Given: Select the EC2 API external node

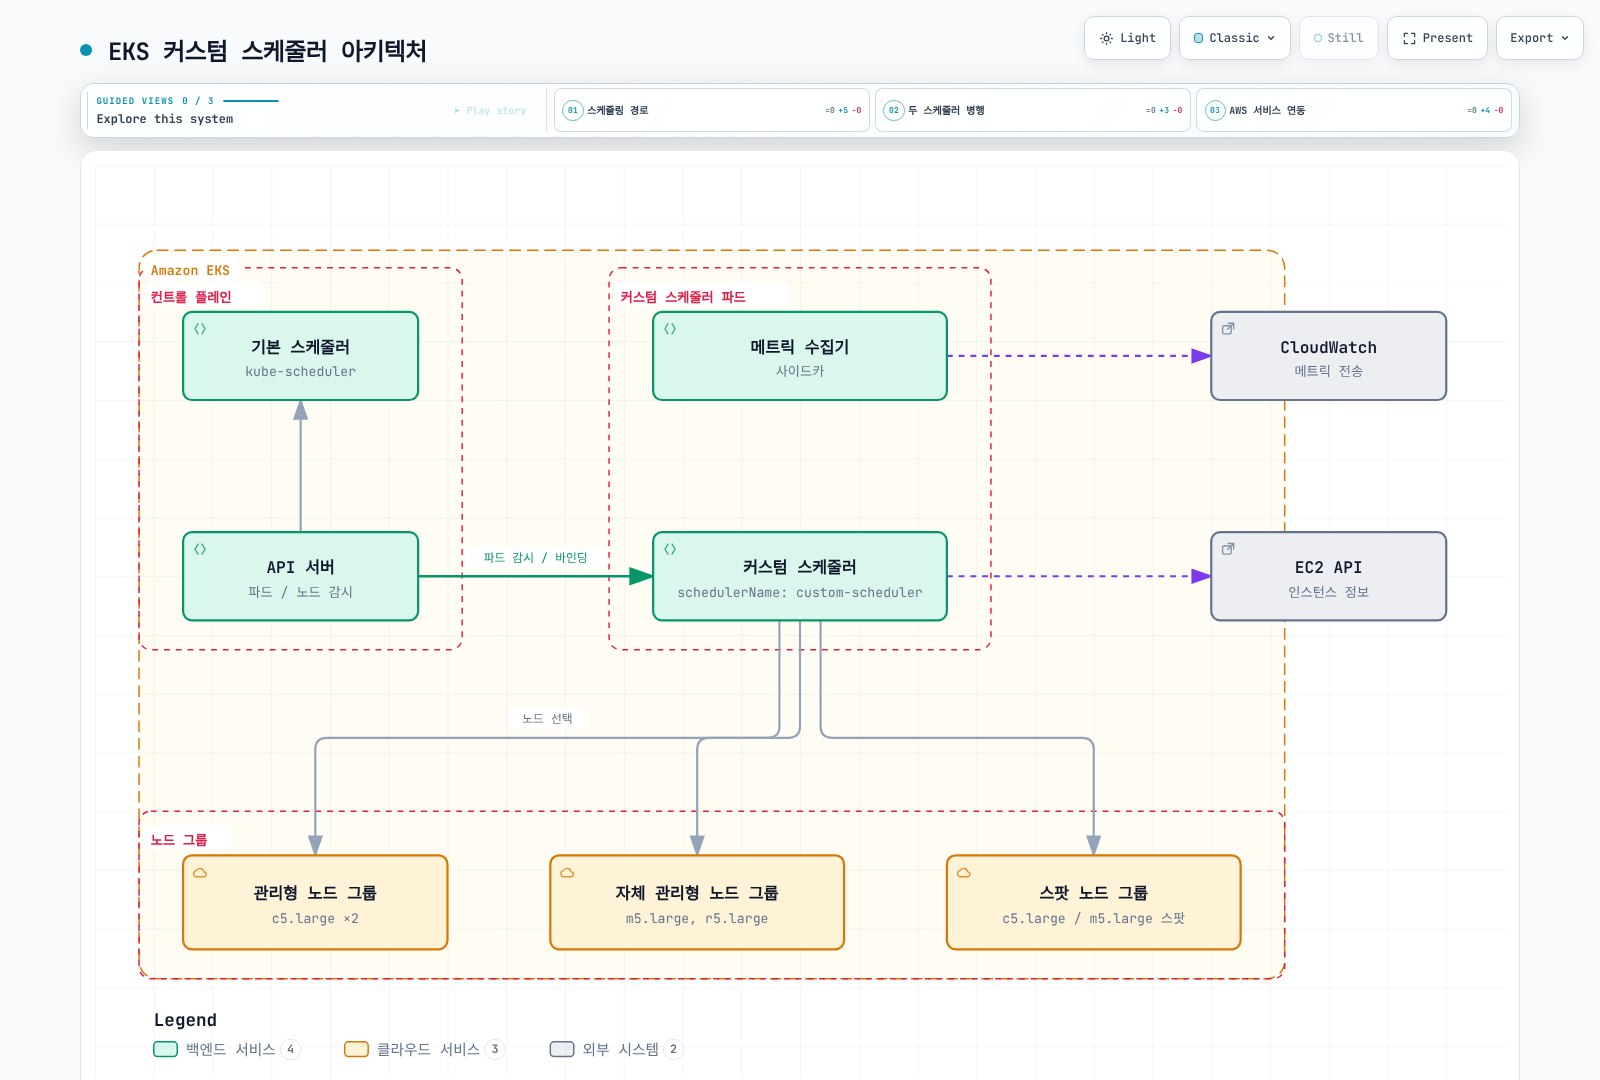Looking at the screenshot, I should coord(1328,576).
